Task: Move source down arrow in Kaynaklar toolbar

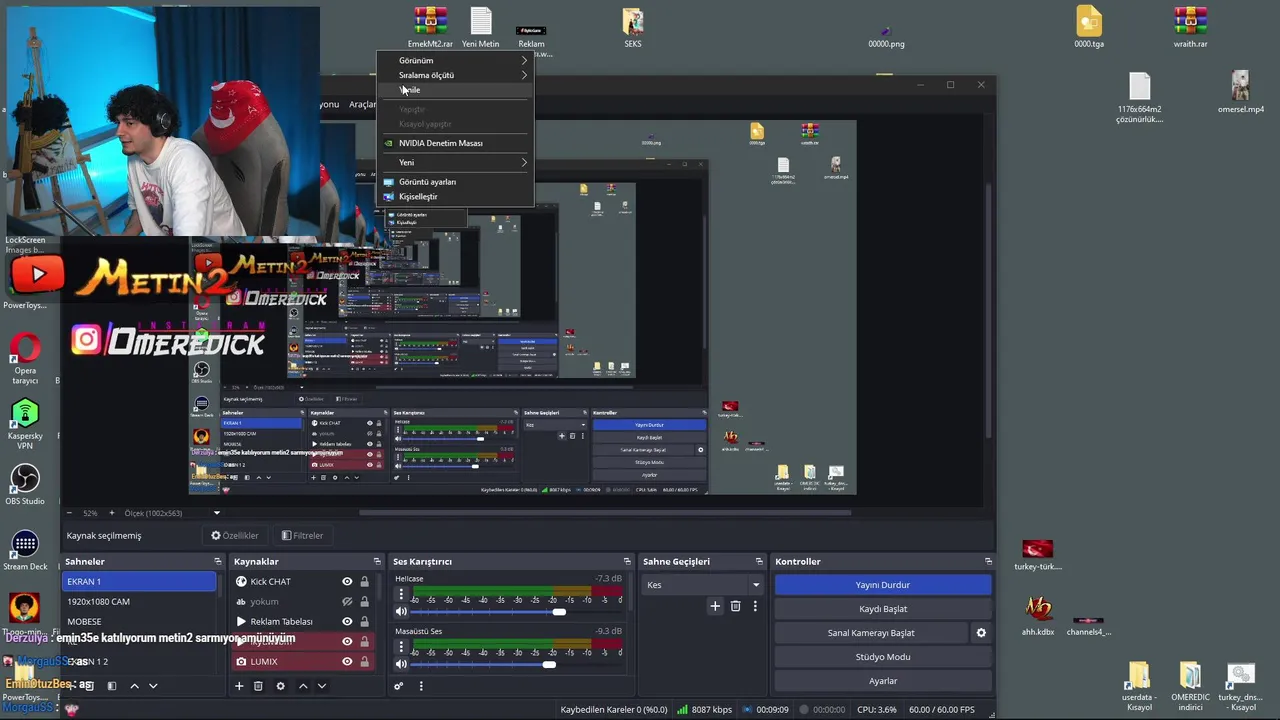Action: 321,686
